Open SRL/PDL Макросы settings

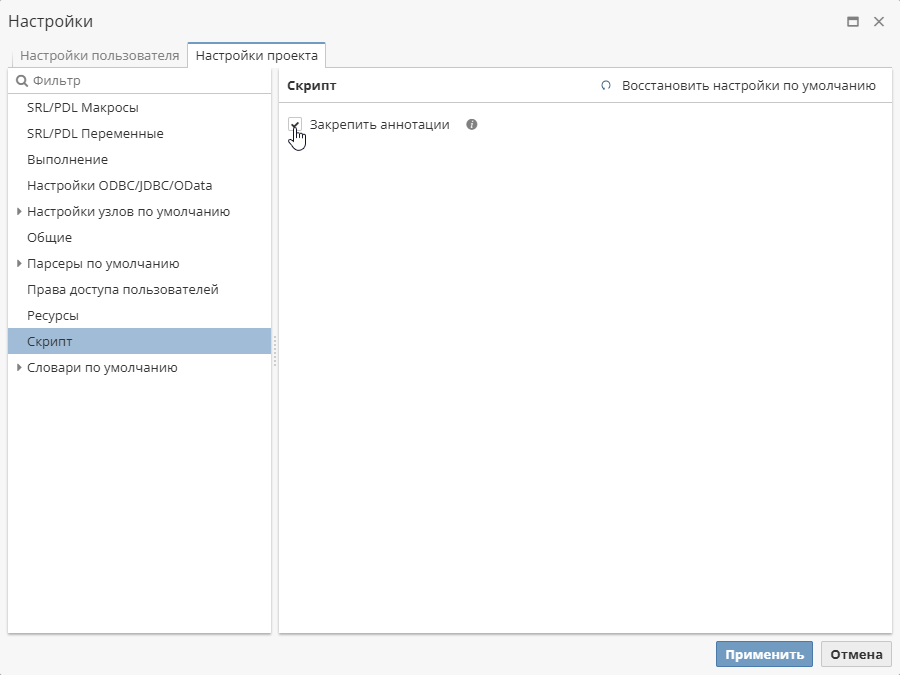pyautogui.click(x=83, y=108)
